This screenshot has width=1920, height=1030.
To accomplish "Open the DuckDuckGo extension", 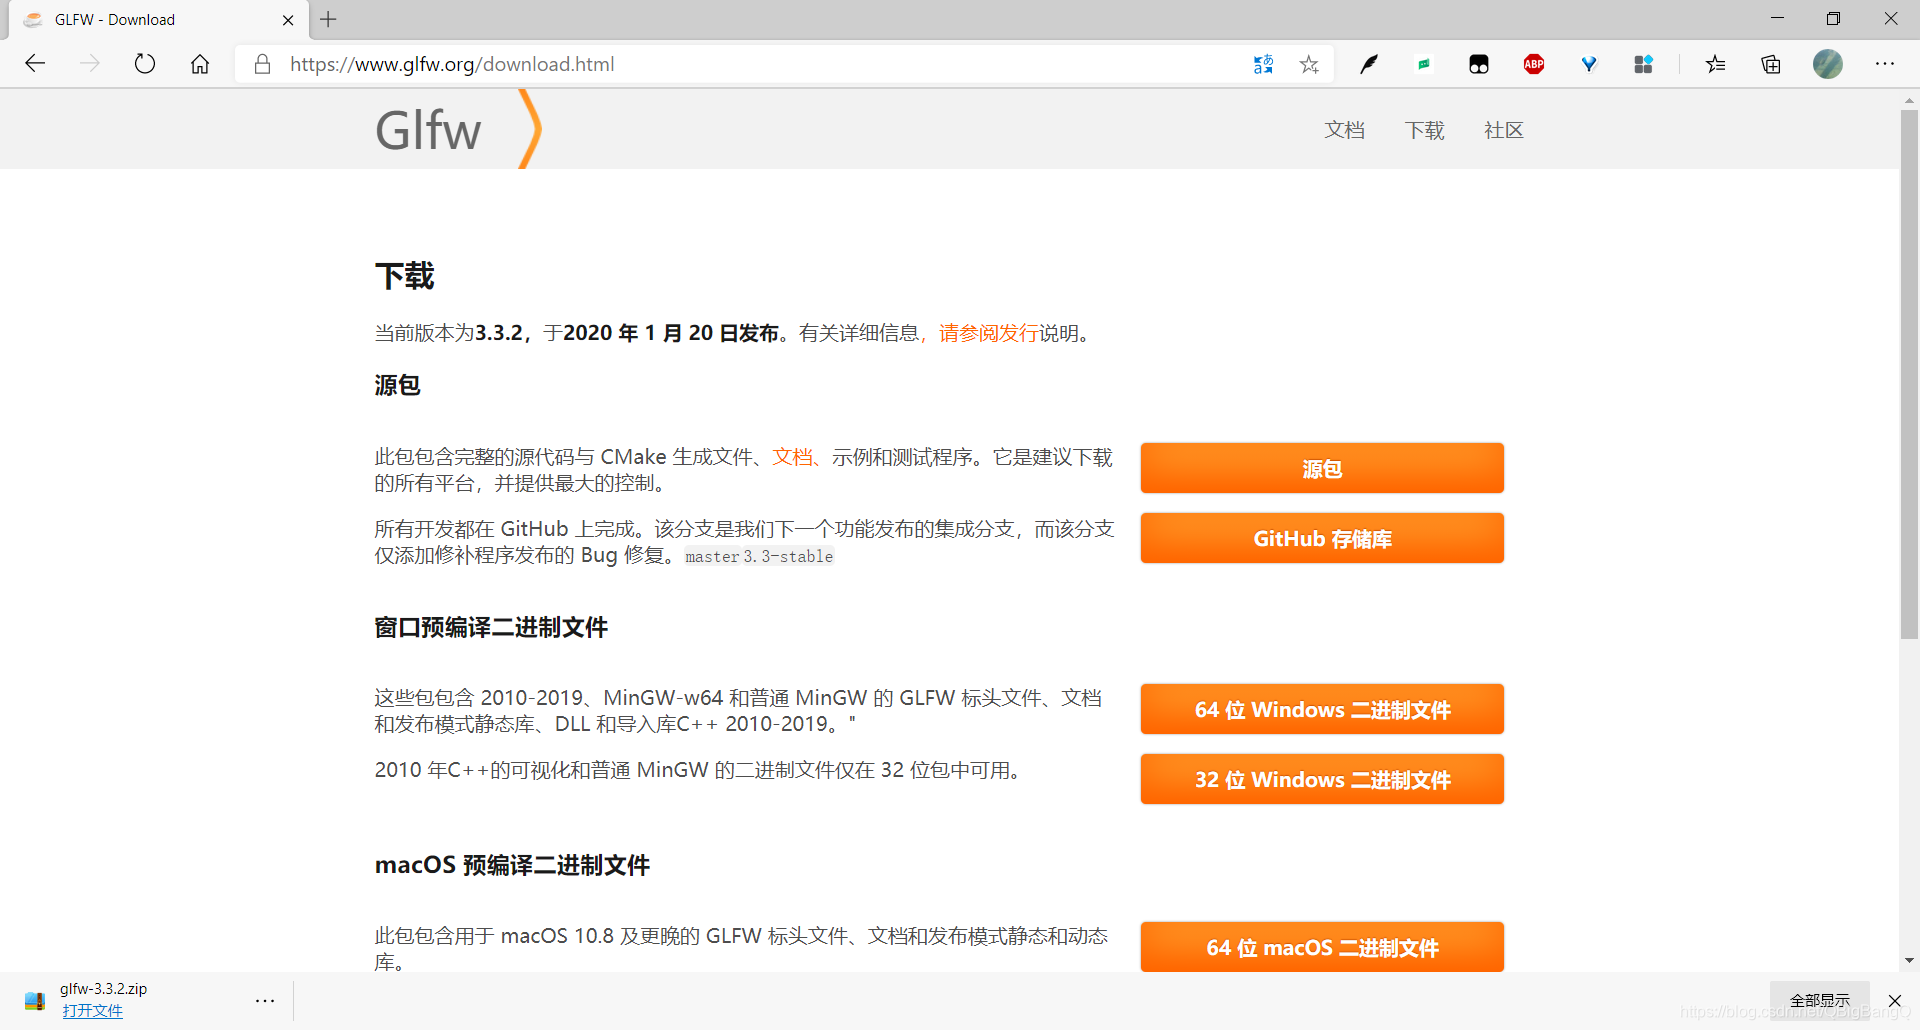I will click(x=1479, y=64).
